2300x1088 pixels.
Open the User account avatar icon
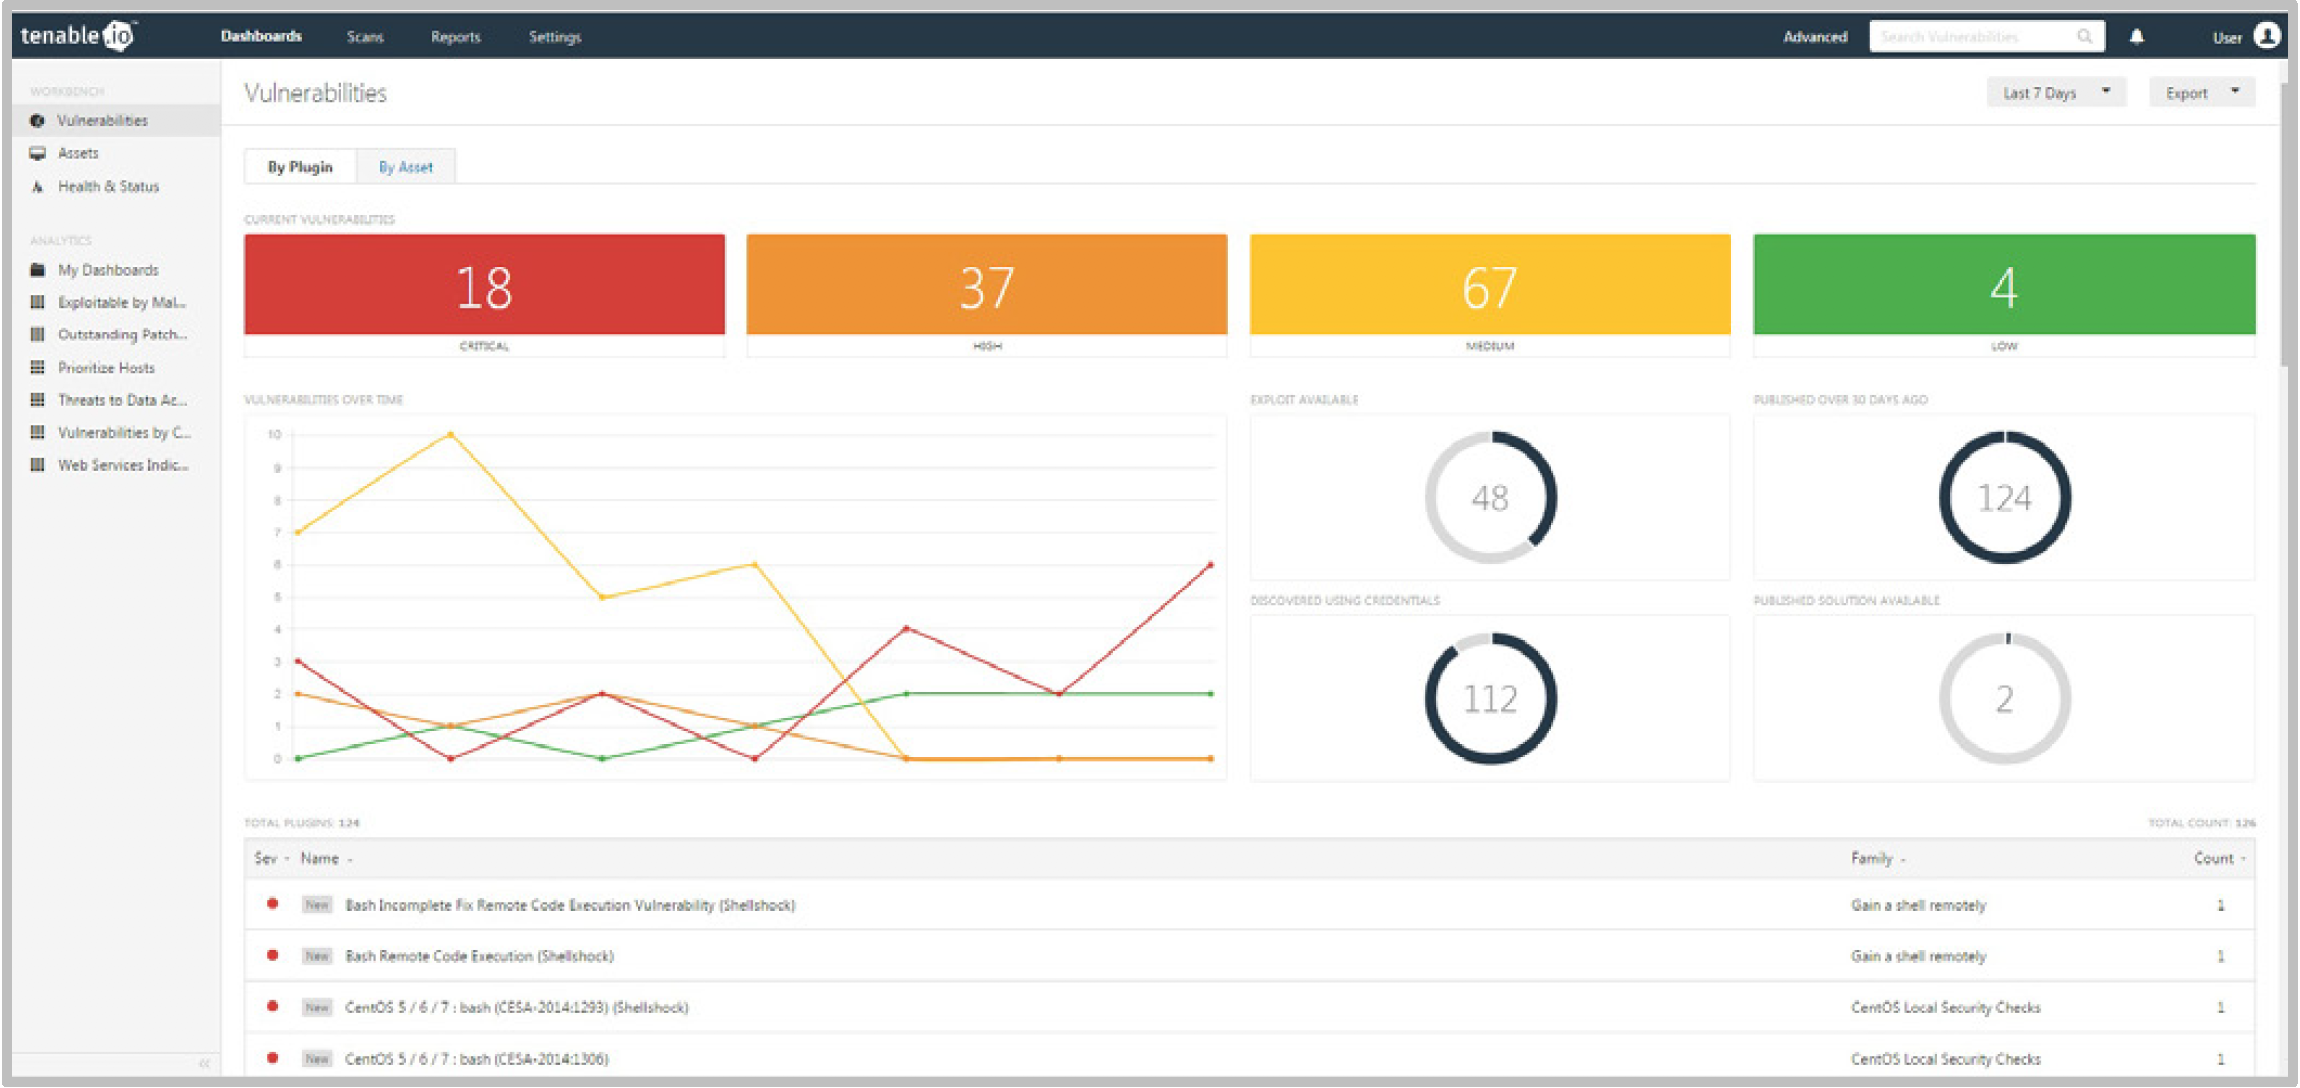coord(2267,36)
